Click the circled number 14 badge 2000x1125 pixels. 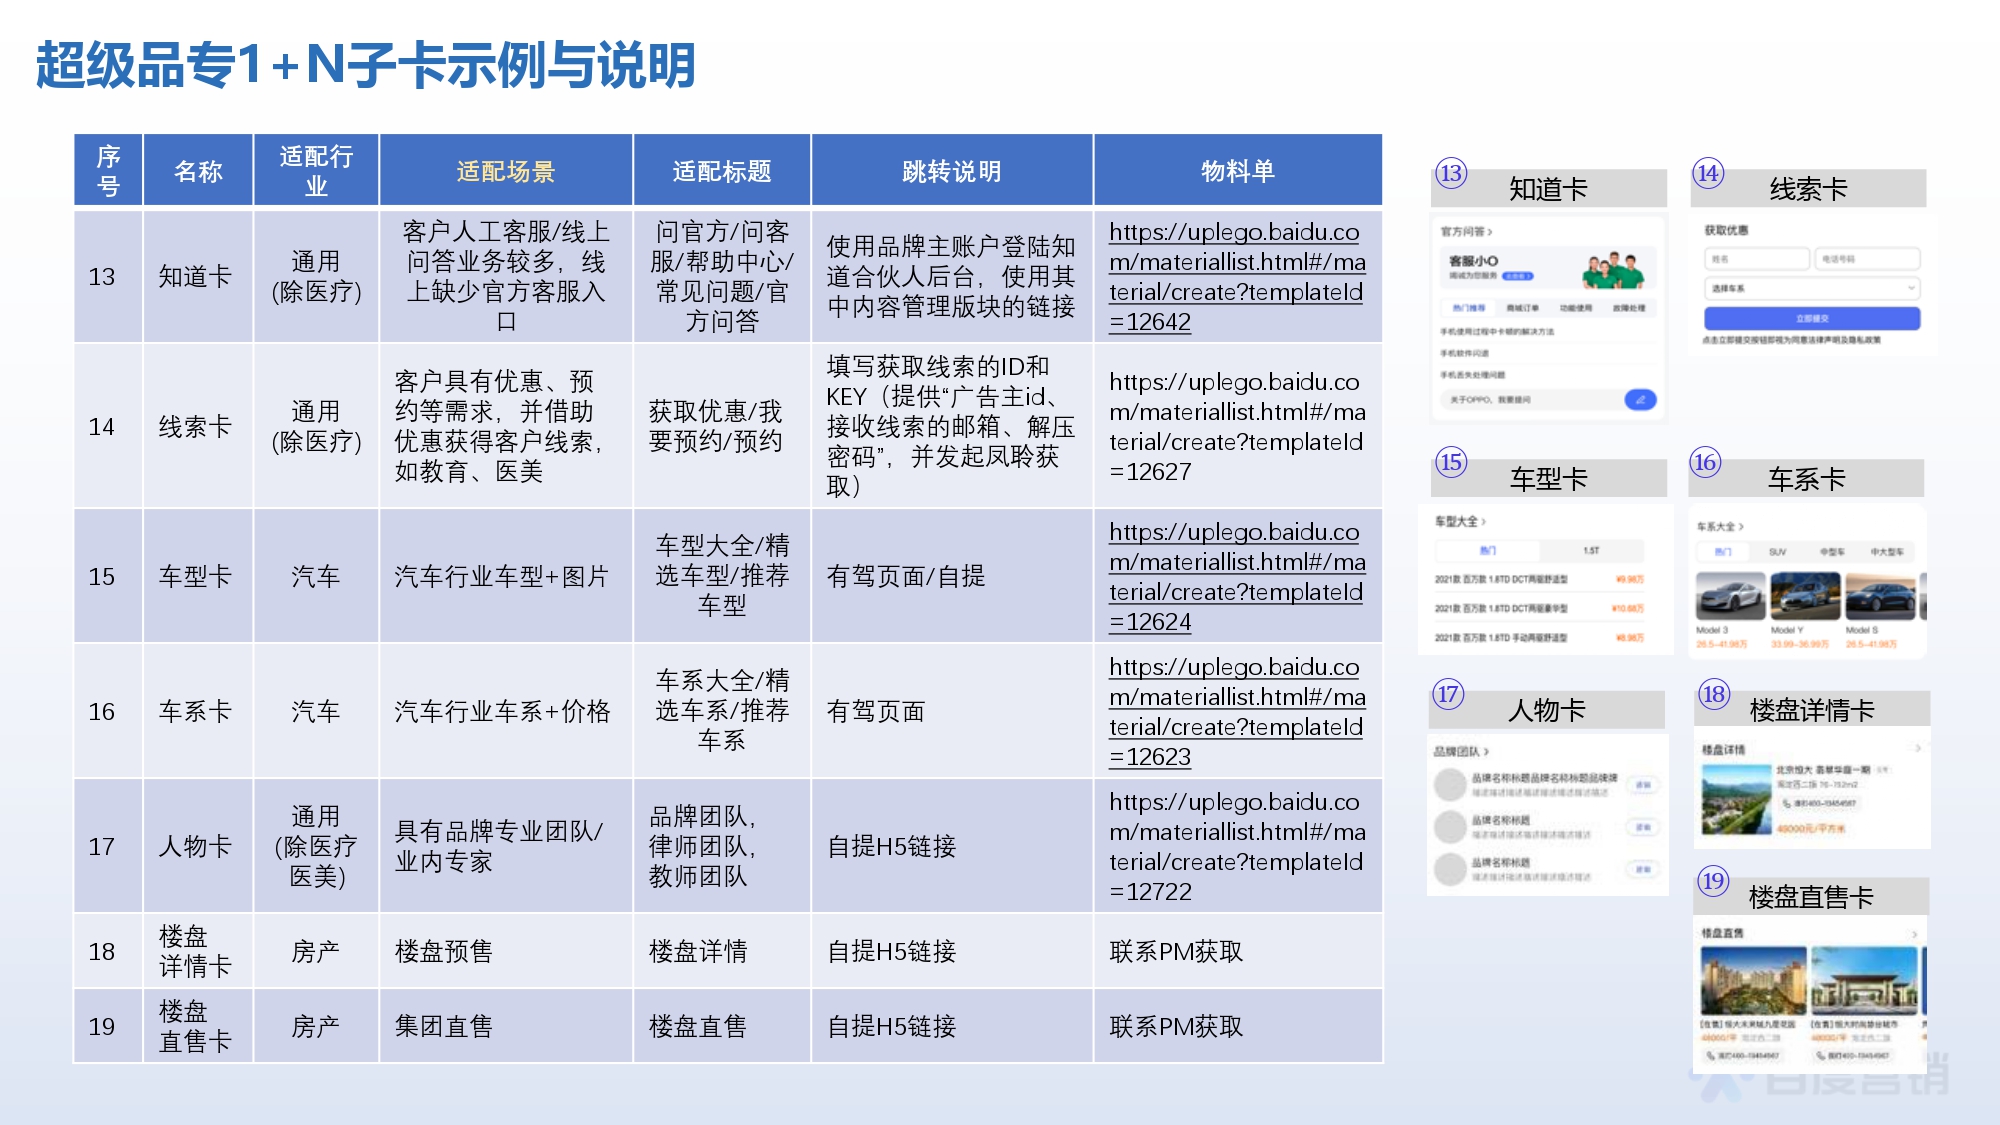click(x=1708, y=174)
